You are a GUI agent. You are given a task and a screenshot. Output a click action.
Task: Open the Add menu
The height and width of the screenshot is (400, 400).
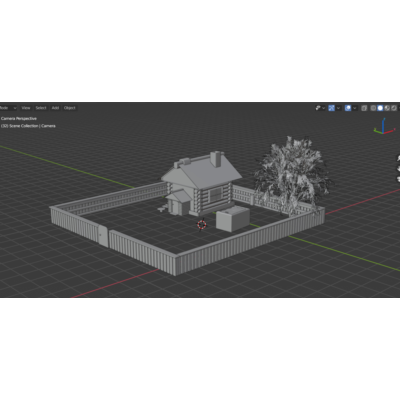pos(55,108)
